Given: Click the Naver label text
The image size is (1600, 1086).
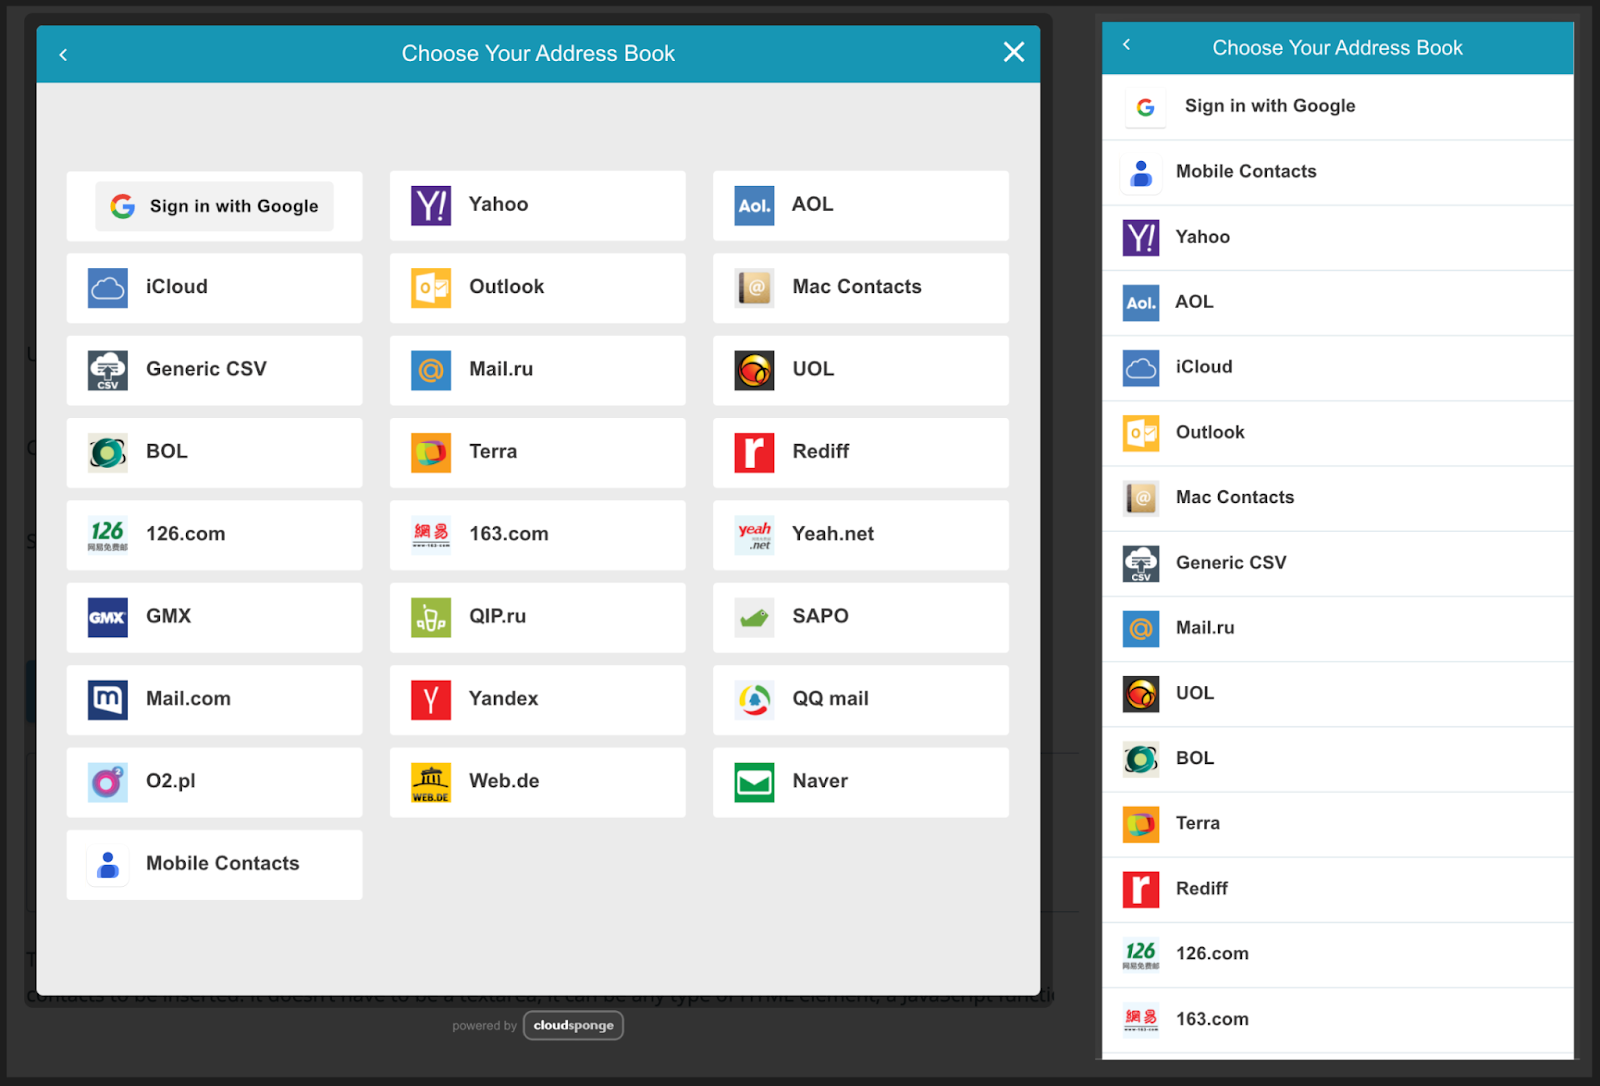Looking at the screenshot, I should [x=820, y=781].
